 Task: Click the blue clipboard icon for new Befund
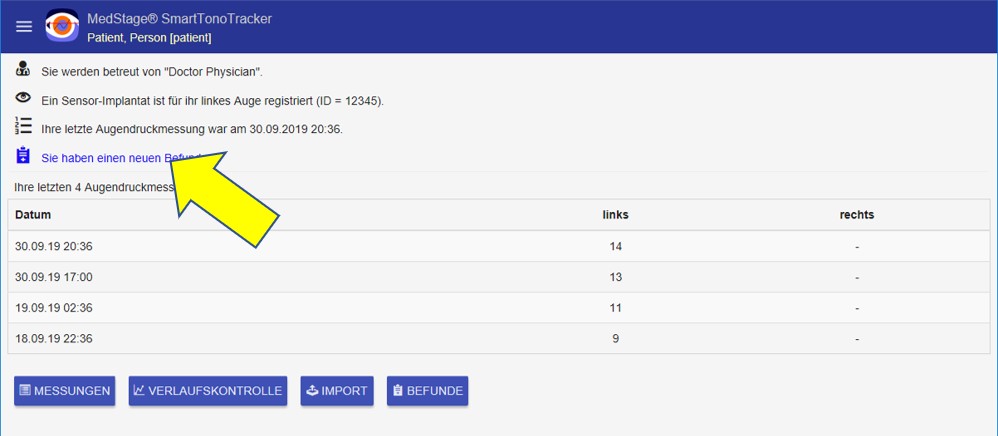pyautogui.click(x=23, y=156)
